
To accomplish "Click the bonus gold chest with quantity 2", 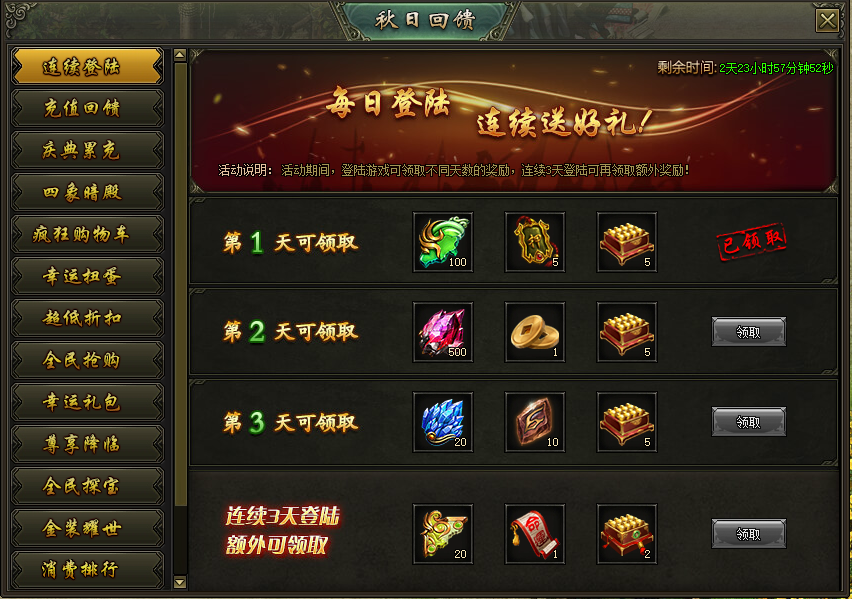I will (627, 534).
